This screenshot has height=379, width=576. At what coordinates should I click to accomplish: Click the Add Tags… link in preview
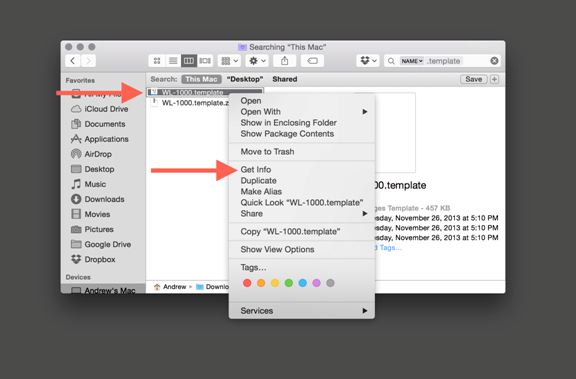coord(388,248)
